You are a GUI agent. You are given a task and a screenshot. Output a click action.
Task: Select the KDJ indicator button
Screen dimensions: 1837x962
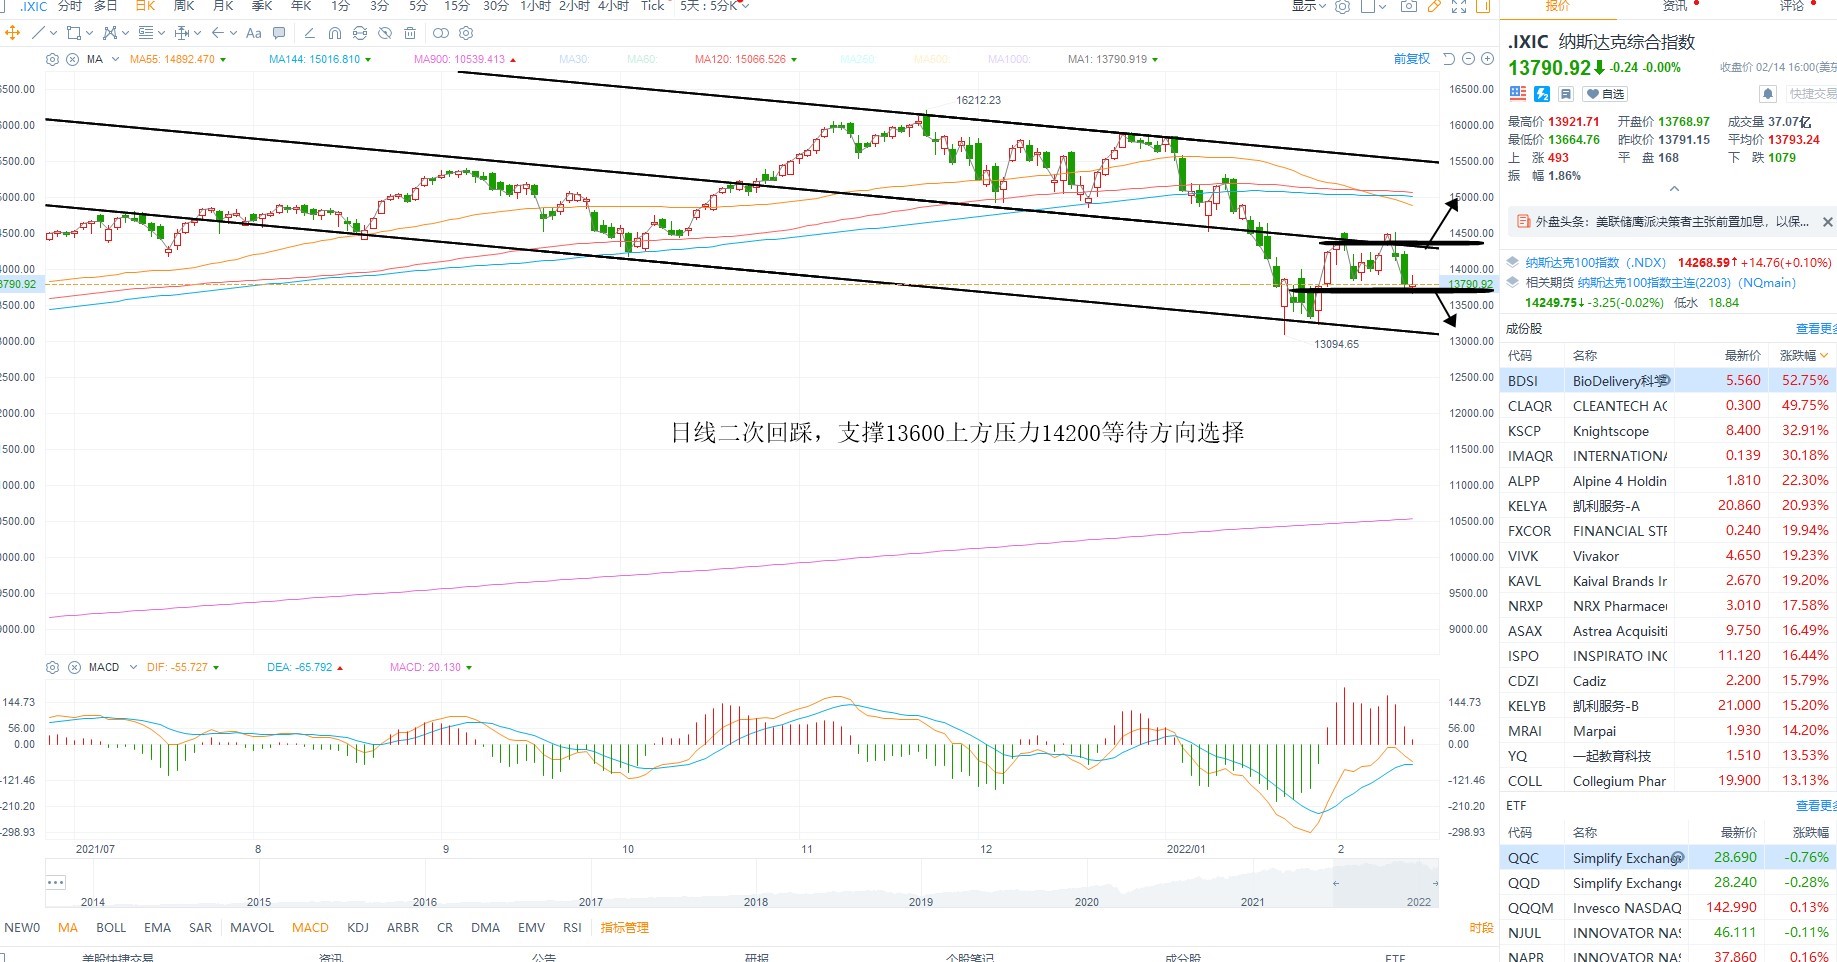[x=358, y=928]
